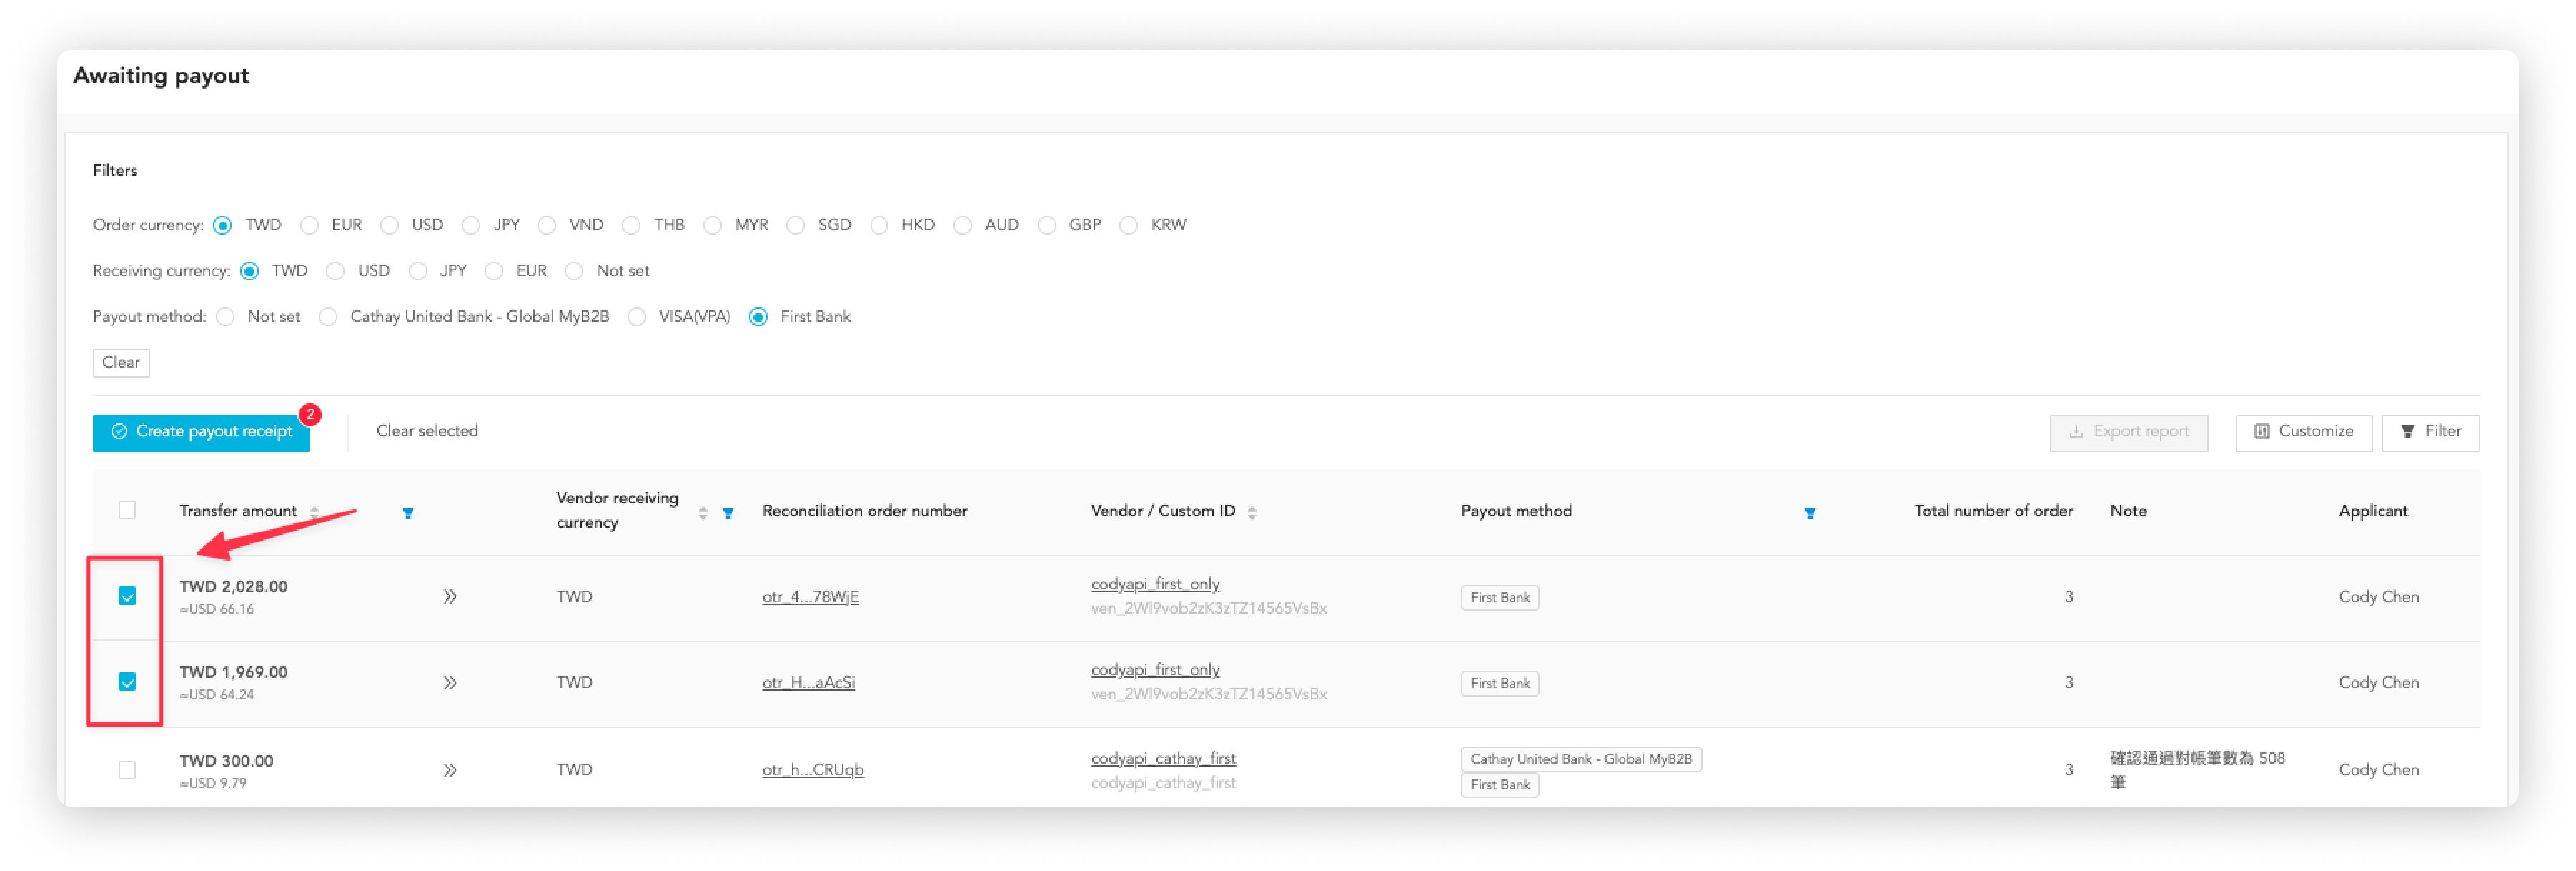This screenshot has height=871, width=2576.
Task: Choose VISA(VPA) payout method
Action: [637, 318]
